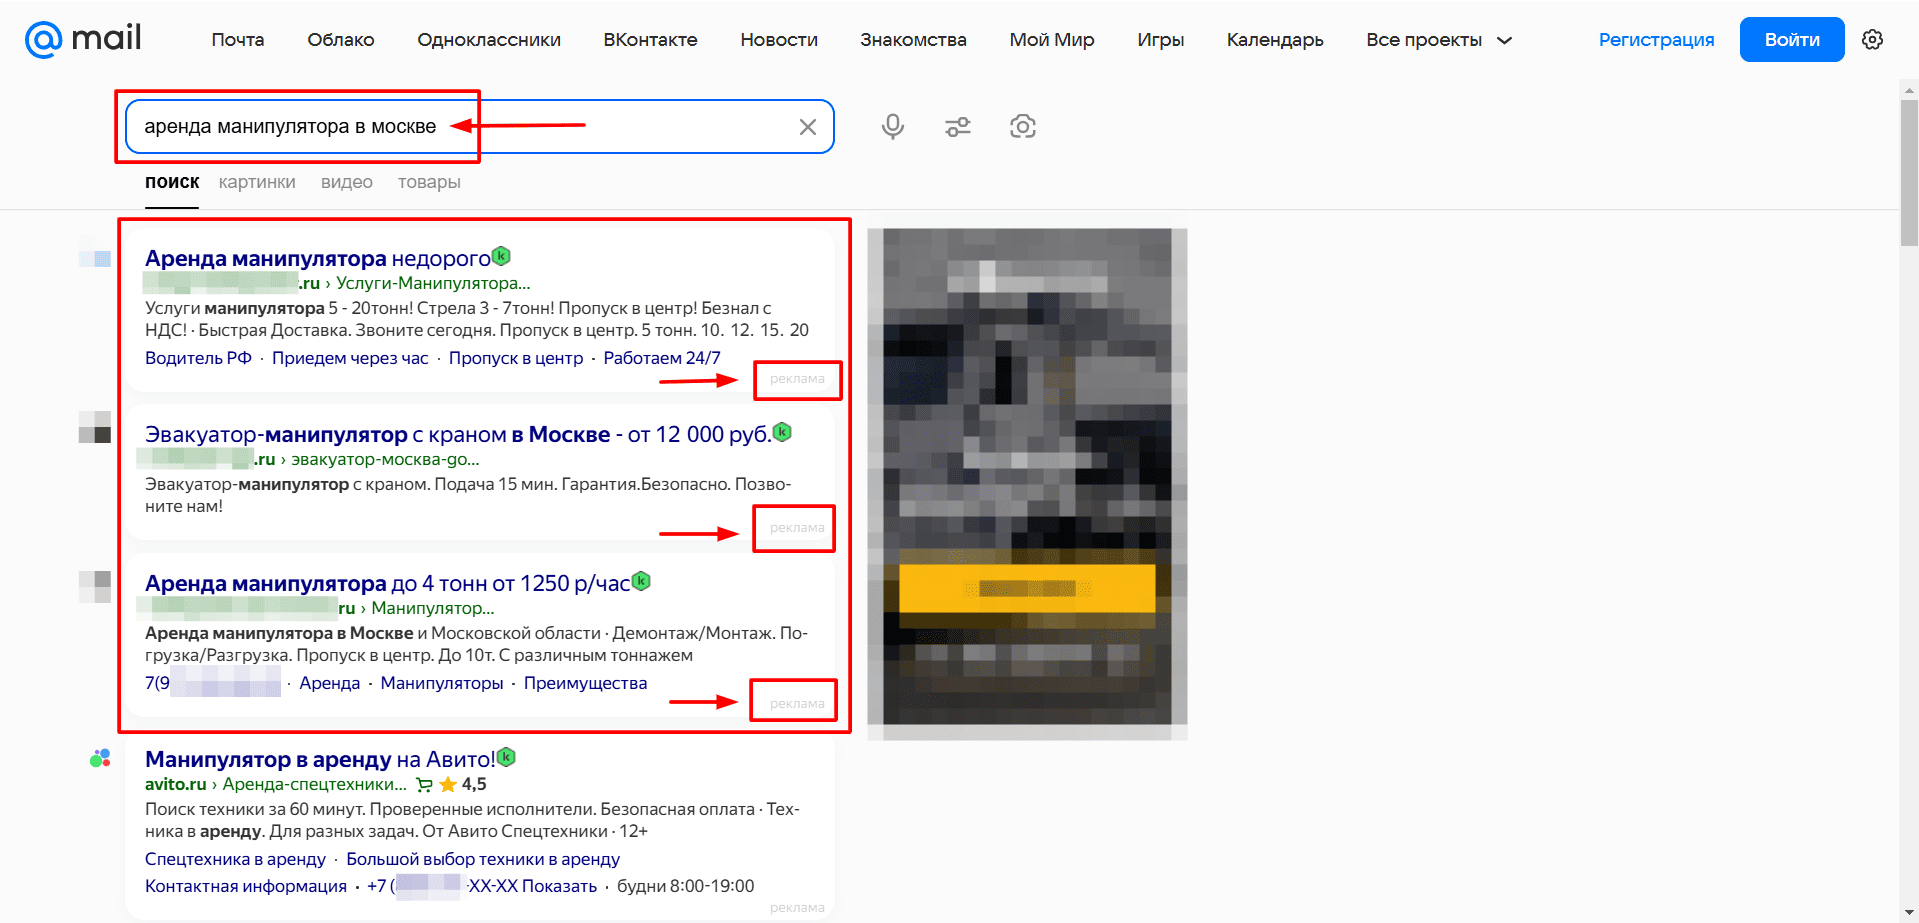Click 'Контактная информация' link
The width and height of the screenshot is (1919, 923).
[246, 886]
